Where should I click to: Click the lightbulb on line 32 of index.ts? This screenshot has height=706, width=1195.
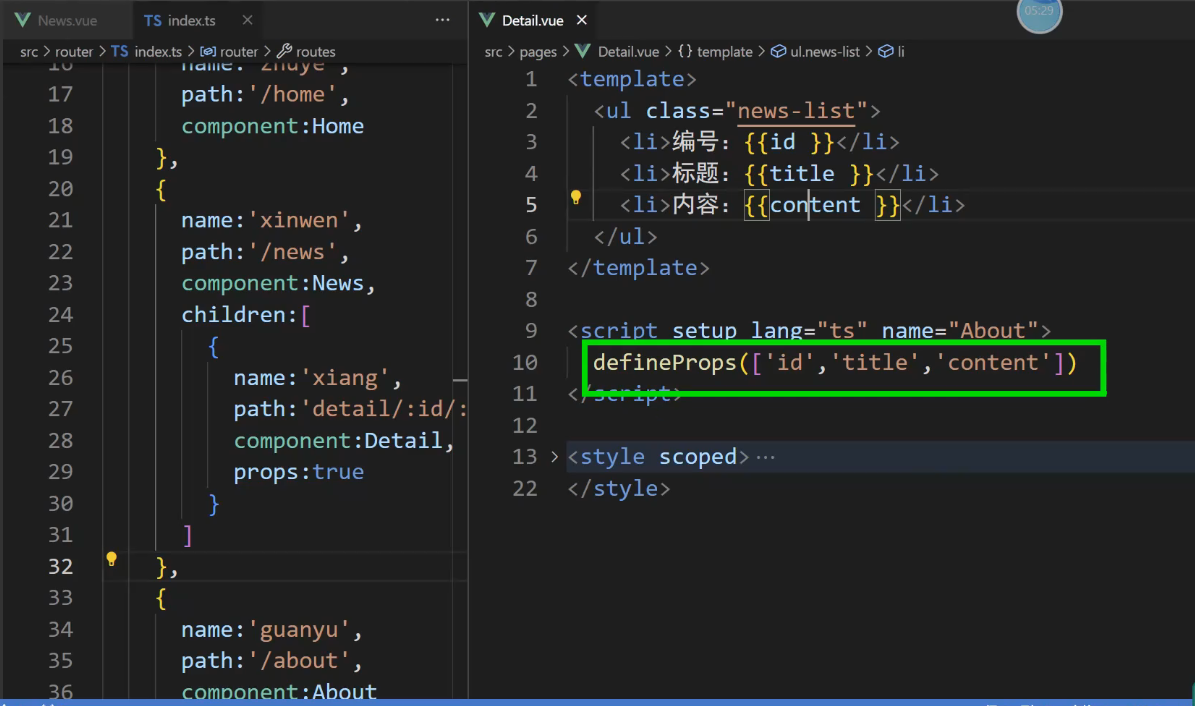(111, 560)
